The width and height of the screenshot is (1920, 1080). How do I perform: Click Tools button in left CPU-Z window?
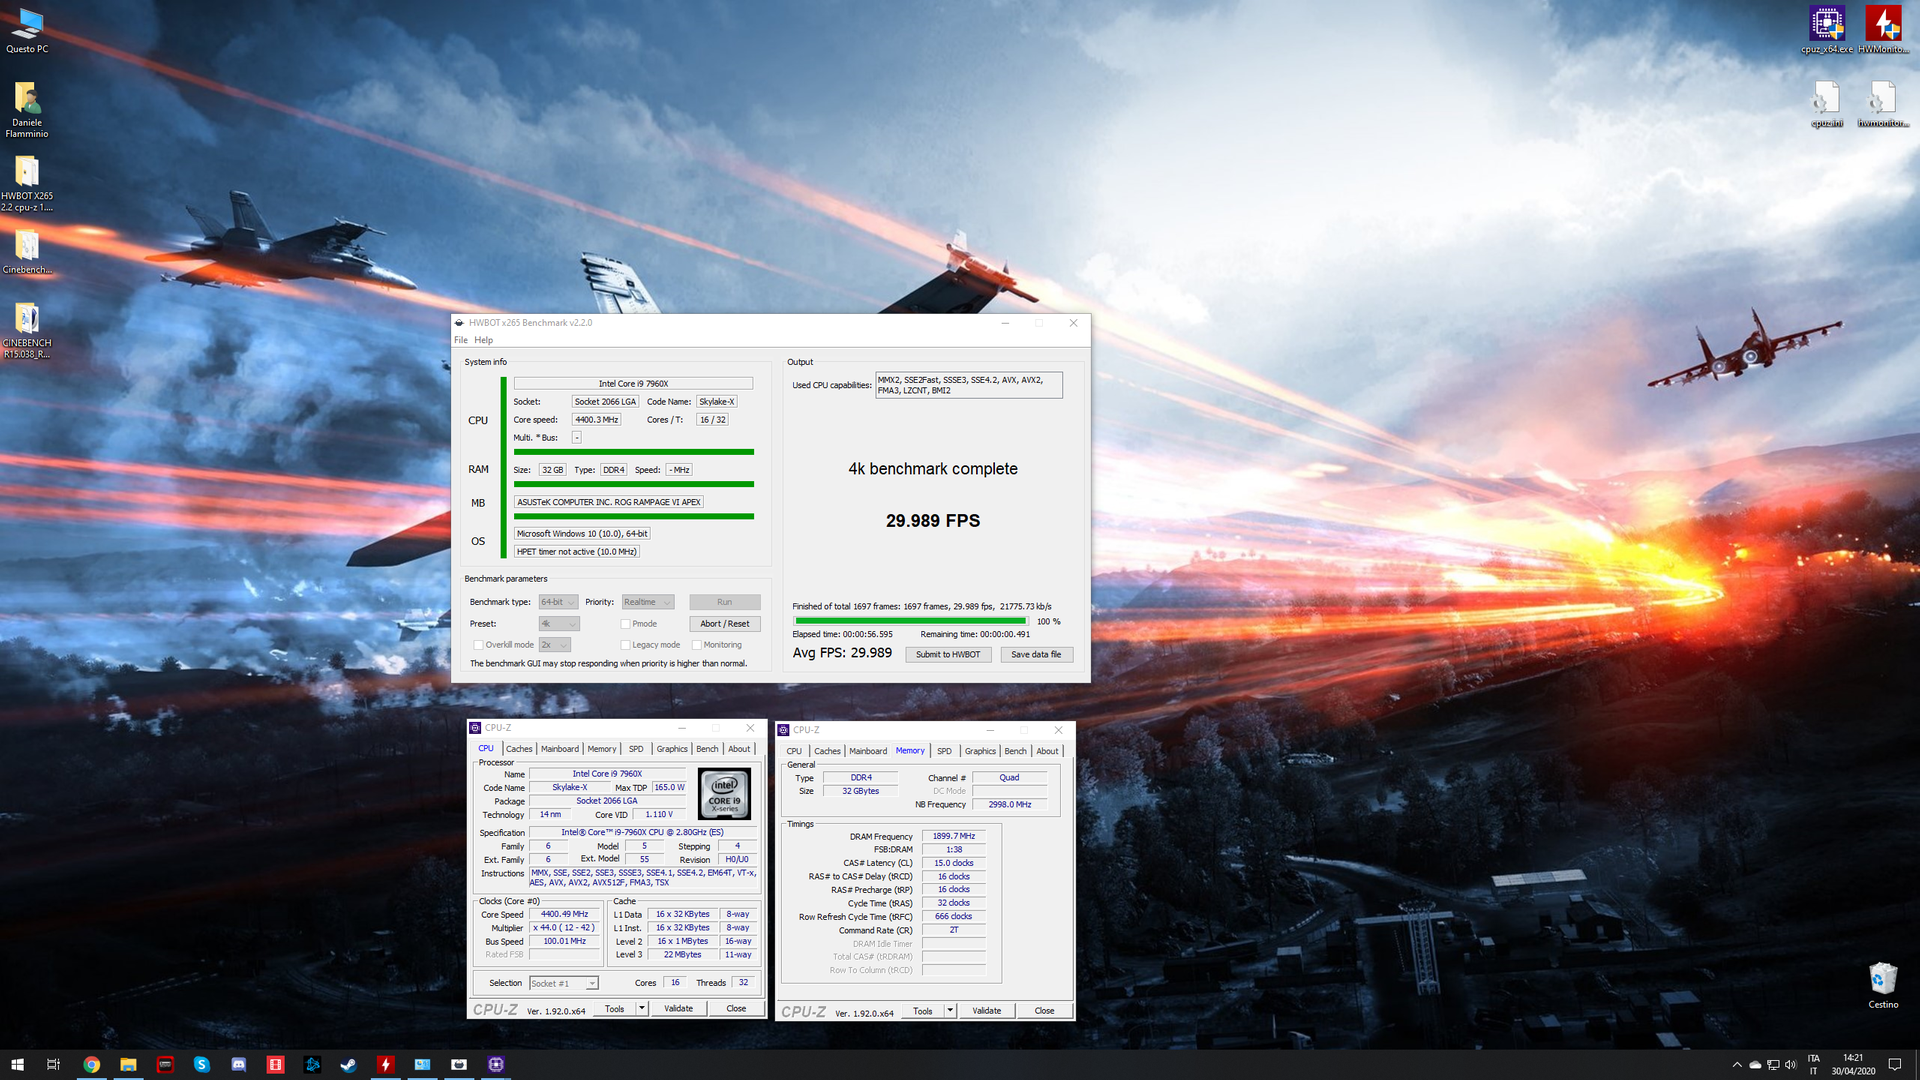point(615,1008)
